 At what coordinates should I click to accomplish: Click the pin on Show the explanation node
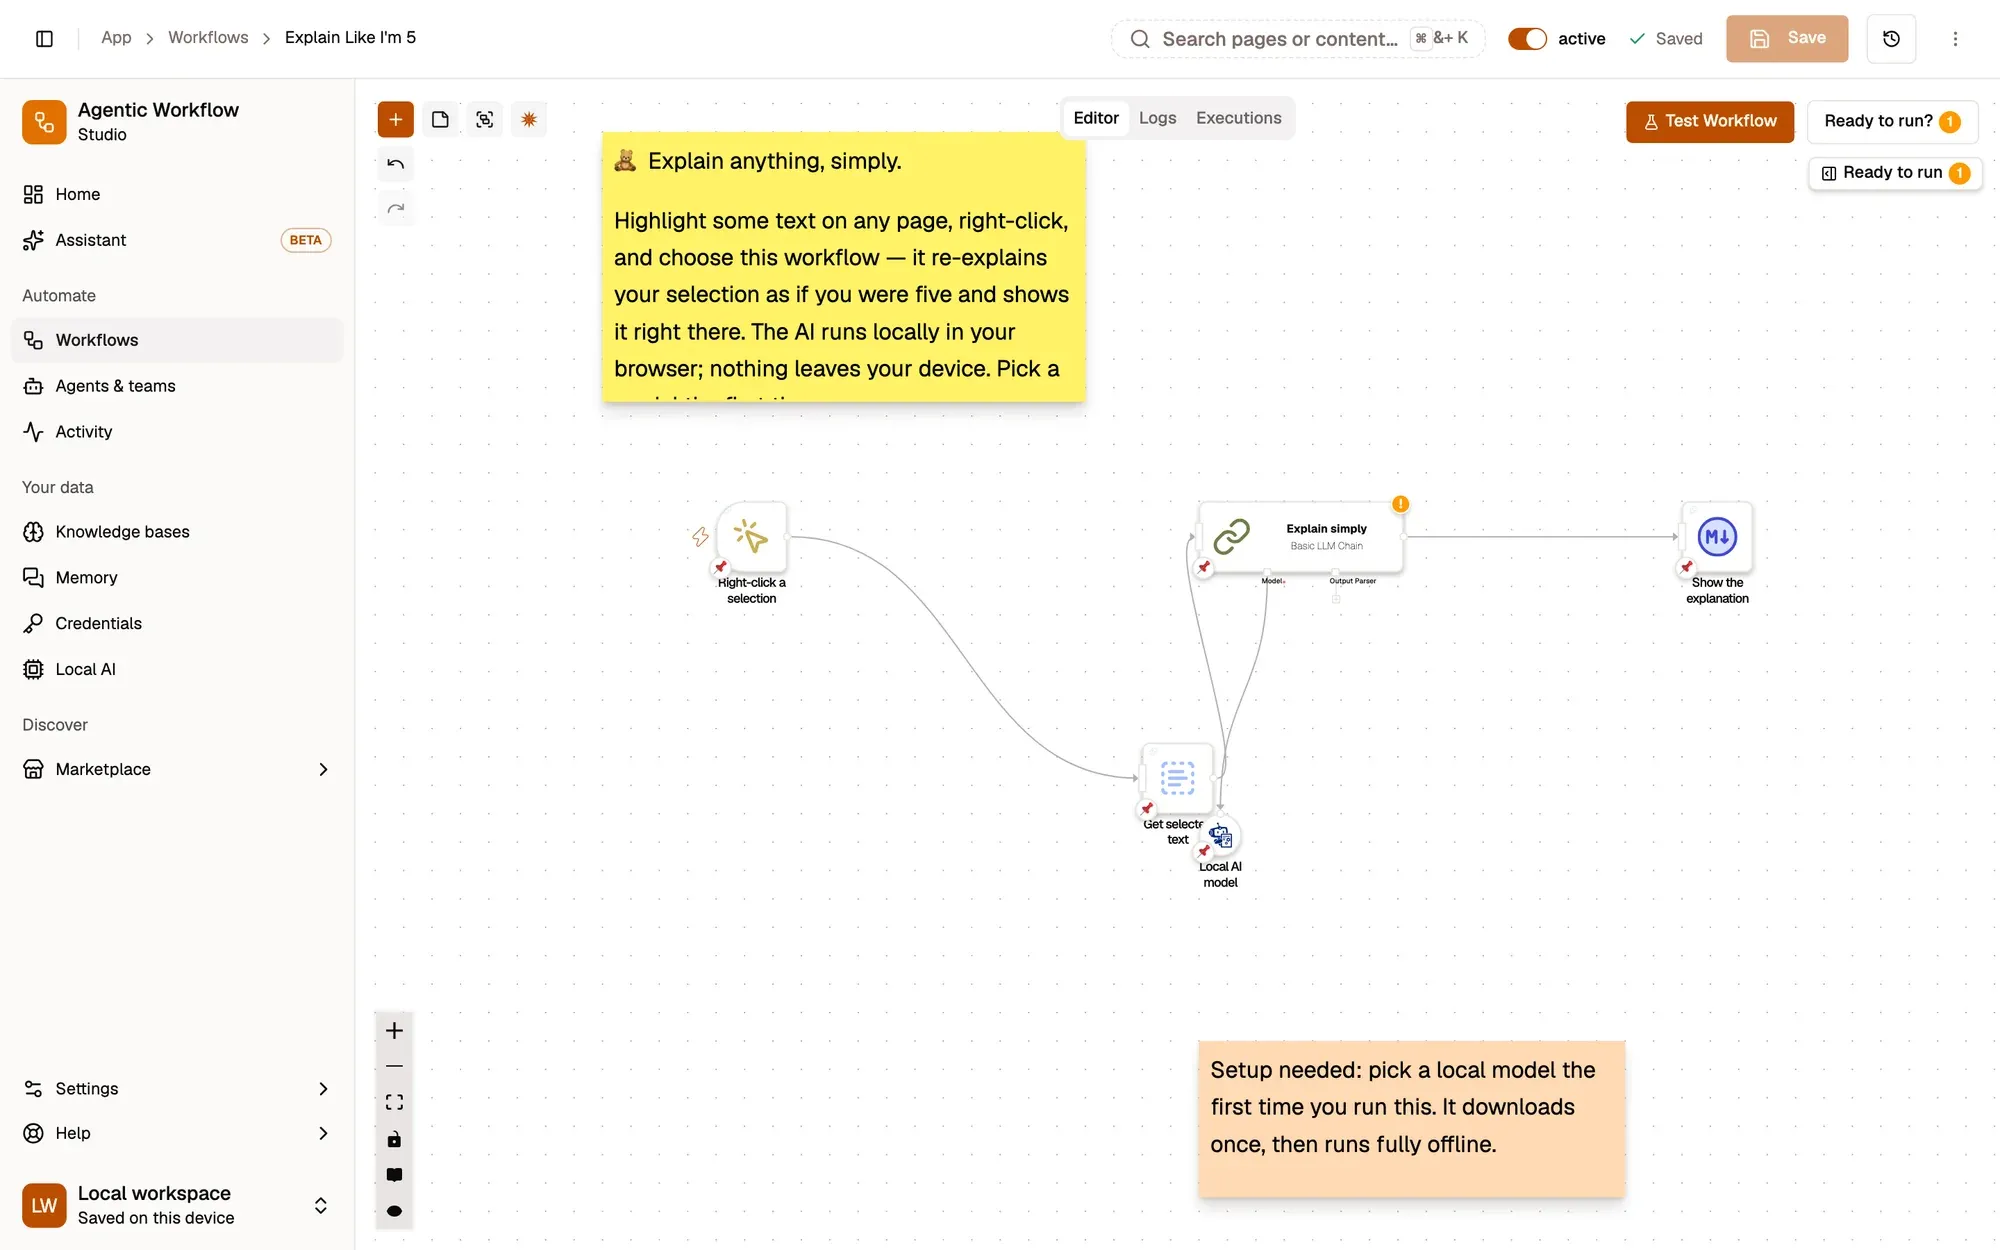point(1687,567)
